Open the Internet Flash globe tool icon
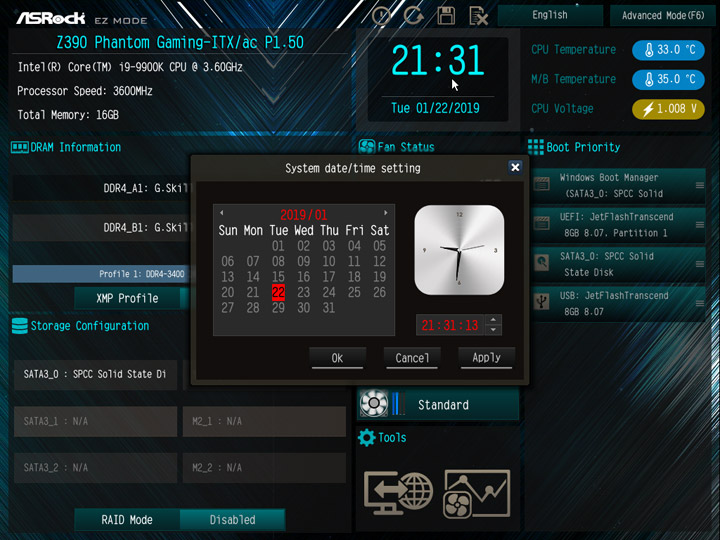The width and height of the screenshot is (720, 540). point(398,492)
